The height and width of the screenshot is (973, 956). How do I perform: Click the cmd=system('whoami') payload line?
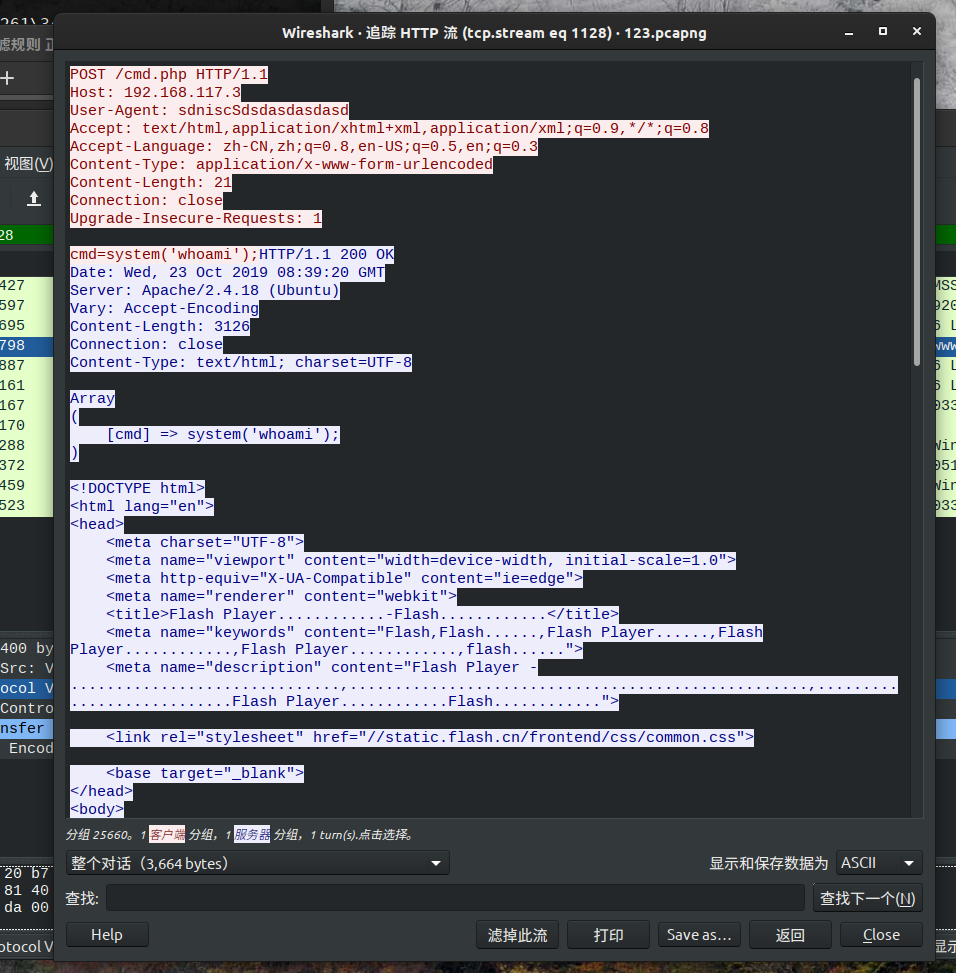point(164,254)
